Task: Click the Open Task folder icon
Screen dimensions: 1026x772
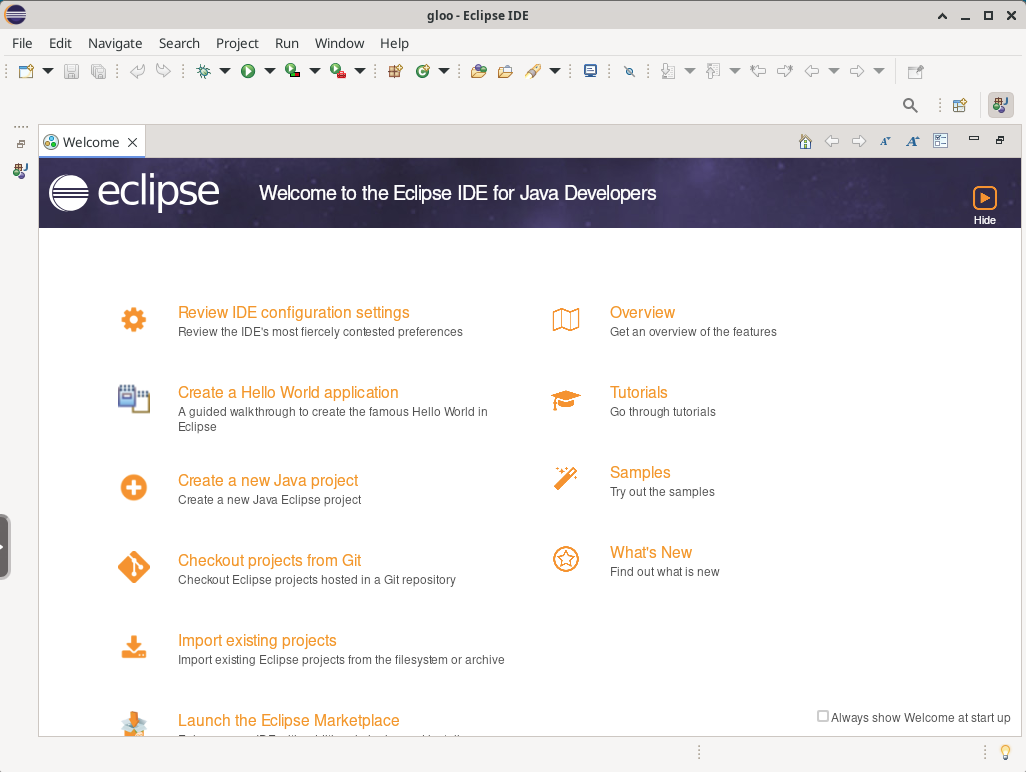Action: (x=505, y=71)
